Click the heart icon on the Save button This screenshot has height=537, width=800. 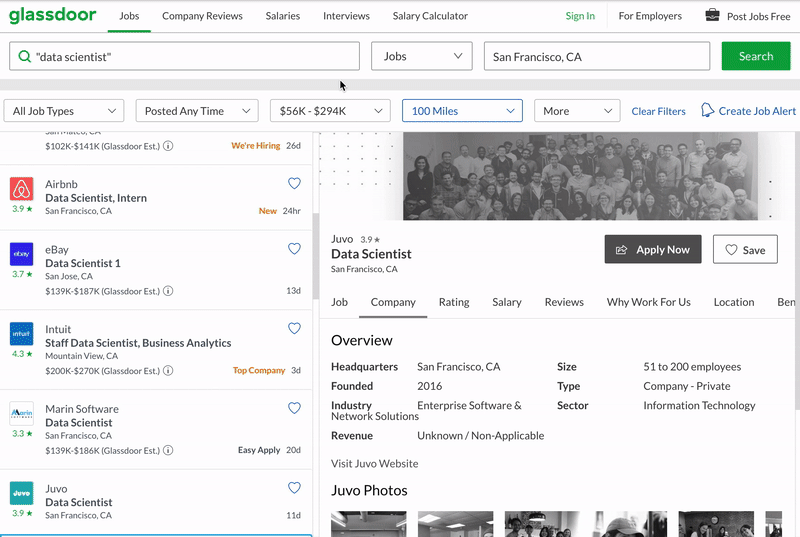pos(731,250)
